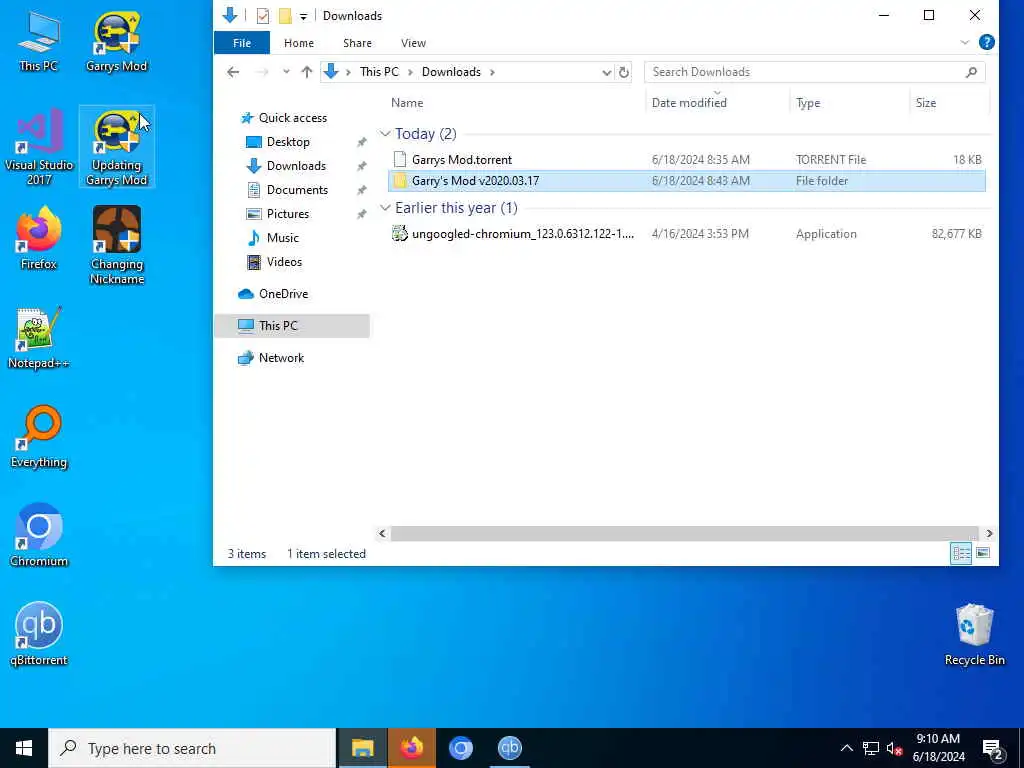Select Updating Garrys Mod desktop shortcut
This screenshot has height=768, width=1024.
point(116,148)
